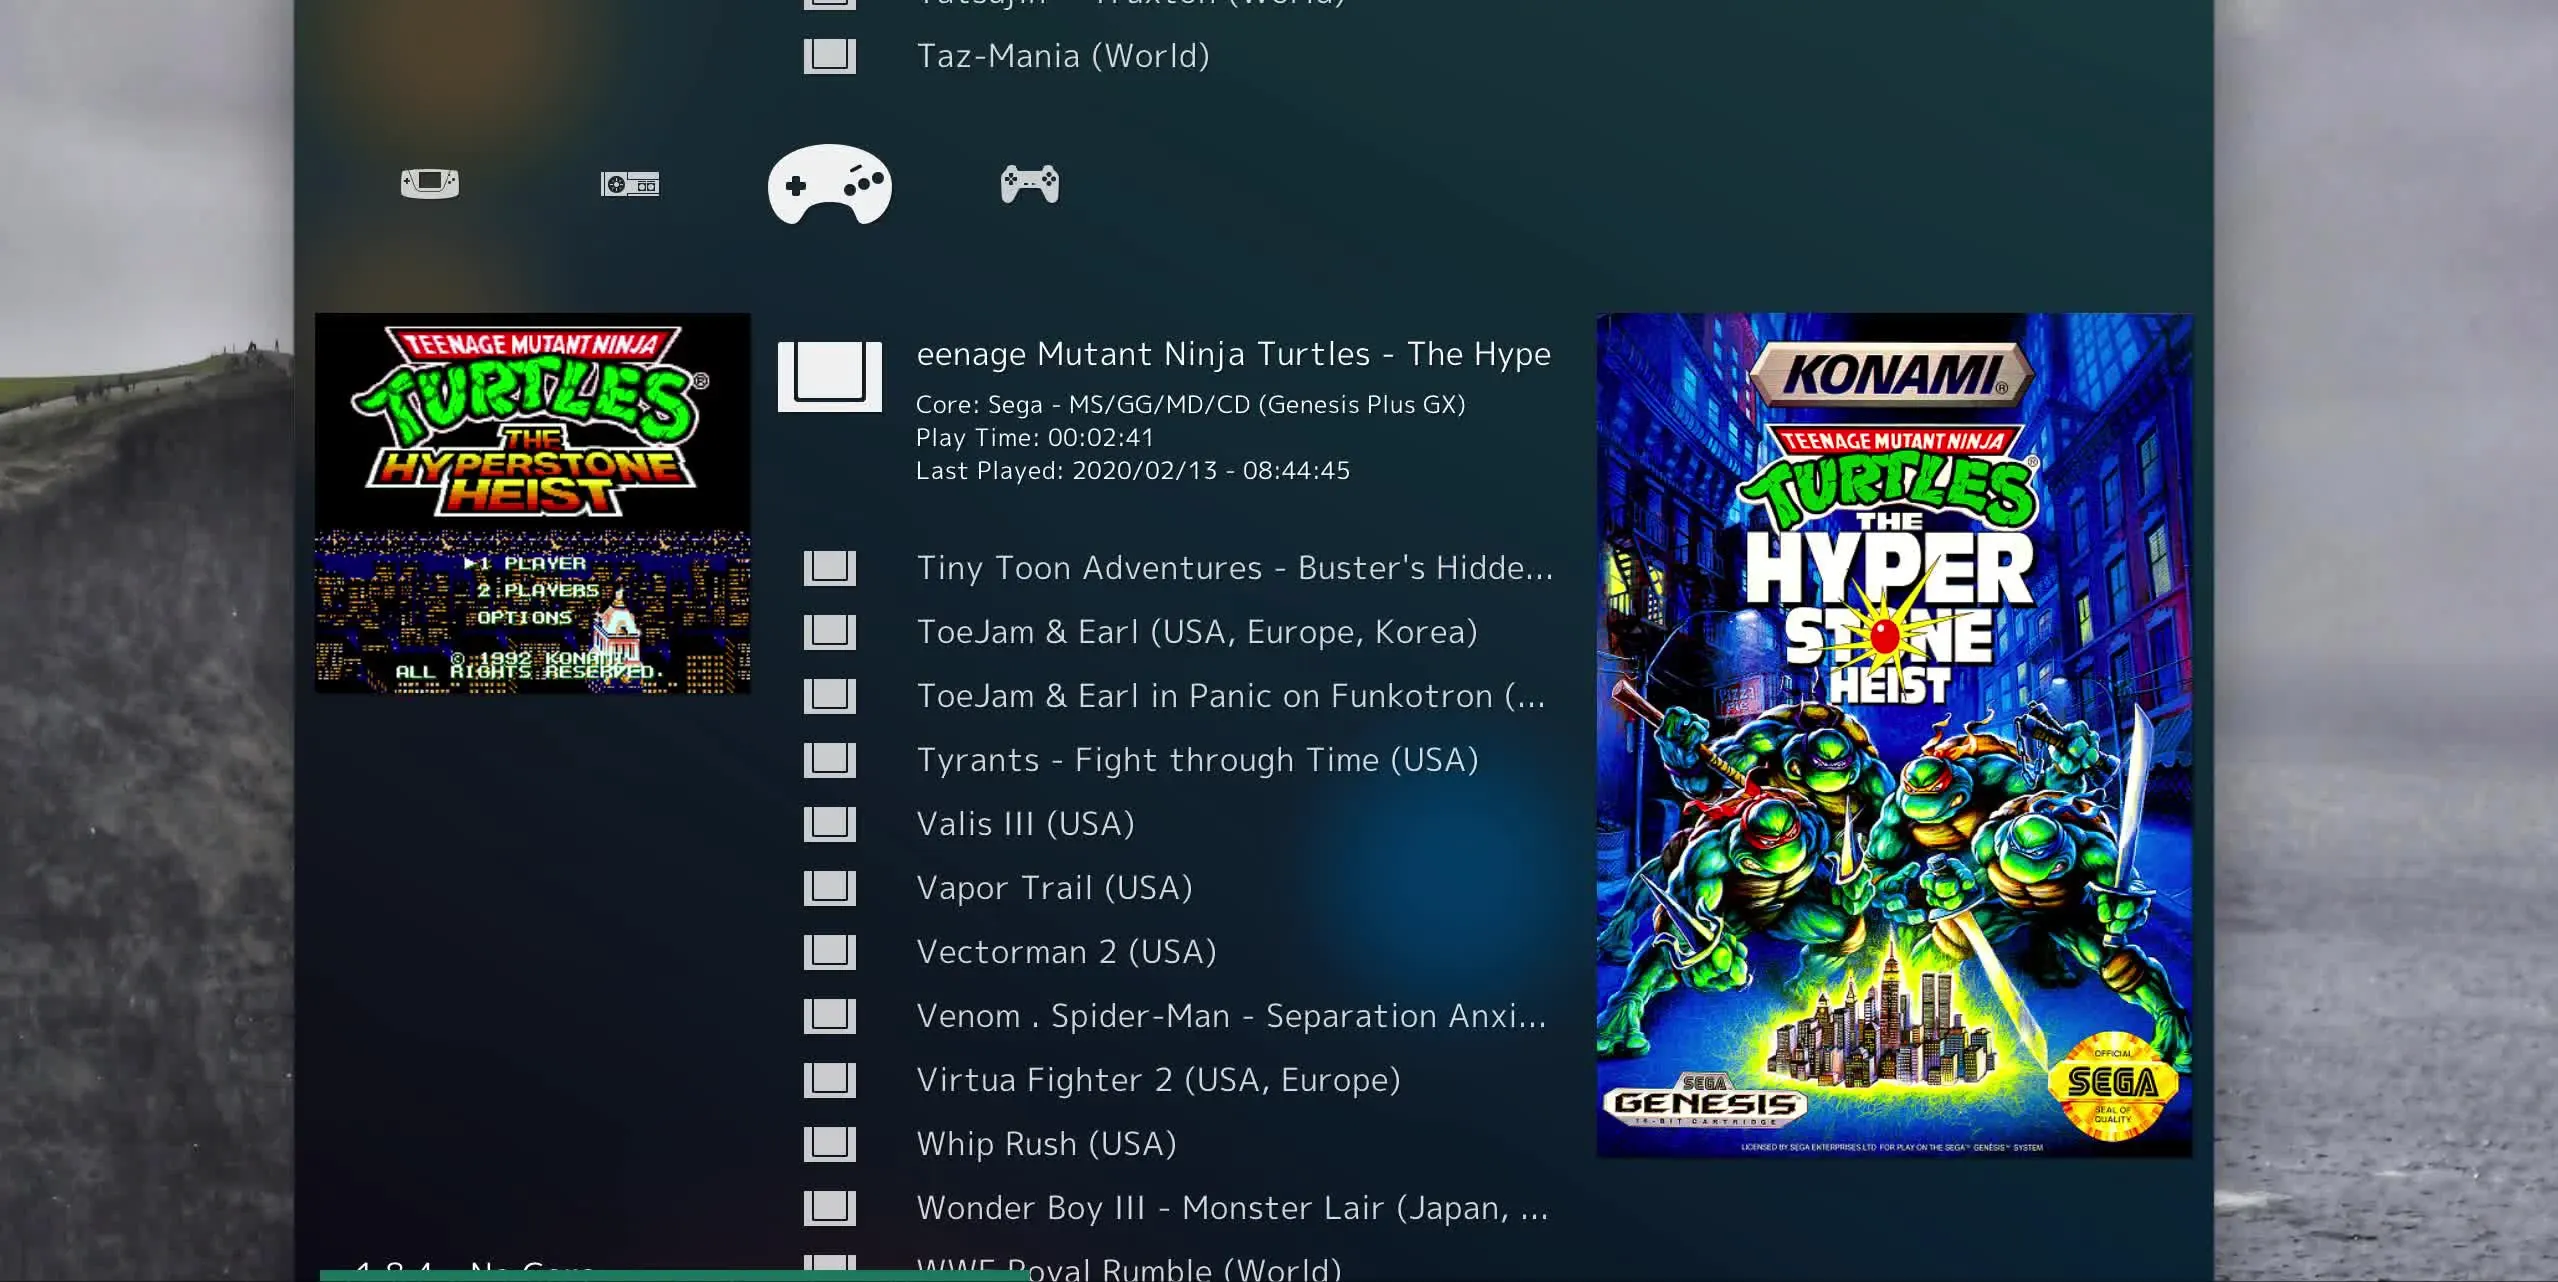Click cartridge icon beside Tiny Toon Adventures
The height and width of the screenshot is (1282, 2558).
point(830,568)
